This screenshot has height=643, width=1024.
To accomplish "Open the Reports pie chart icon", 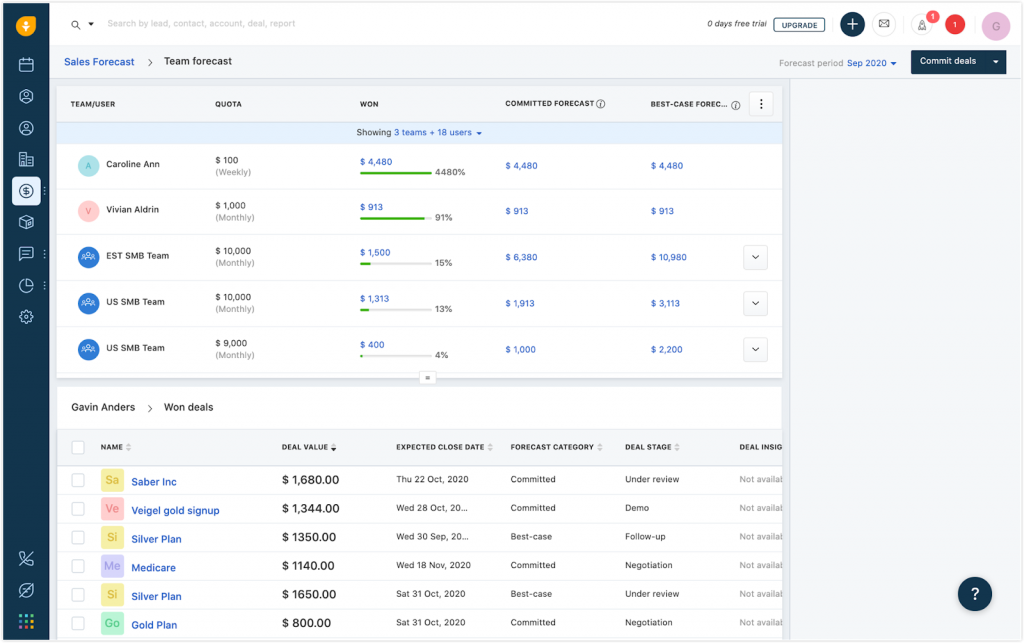I will (26, 285).
